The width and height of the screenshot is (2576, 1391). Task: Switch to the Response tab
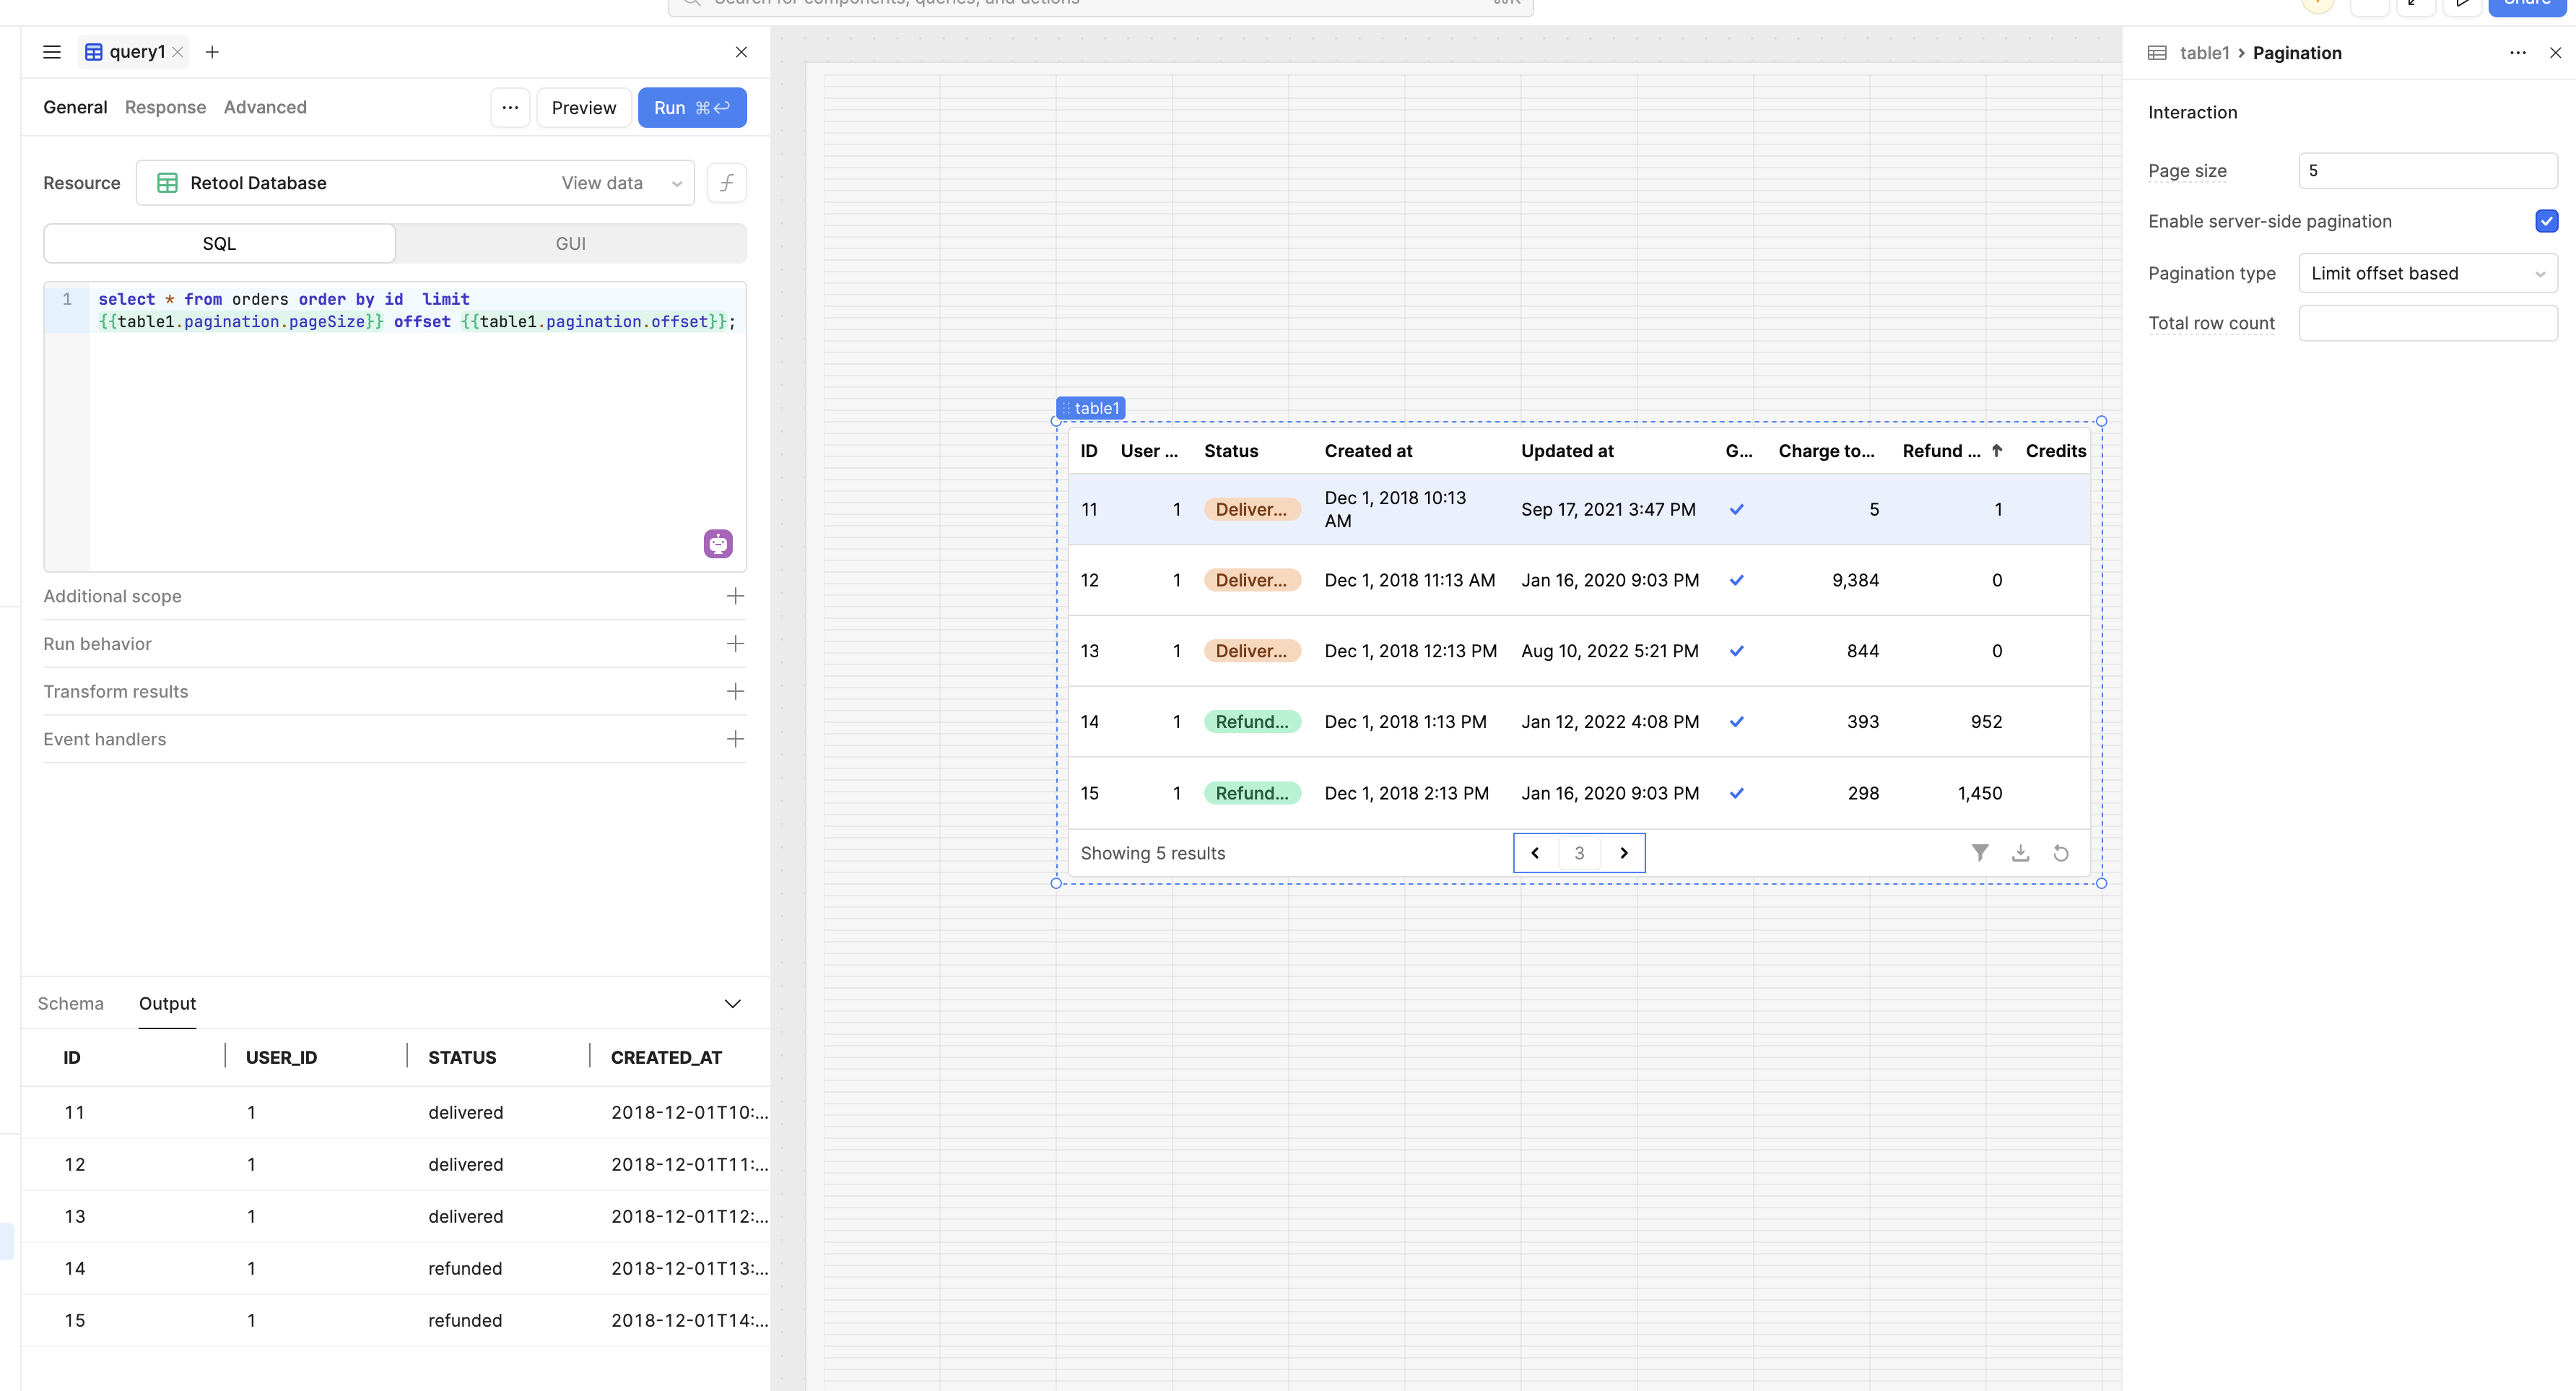tap(165, 107)
